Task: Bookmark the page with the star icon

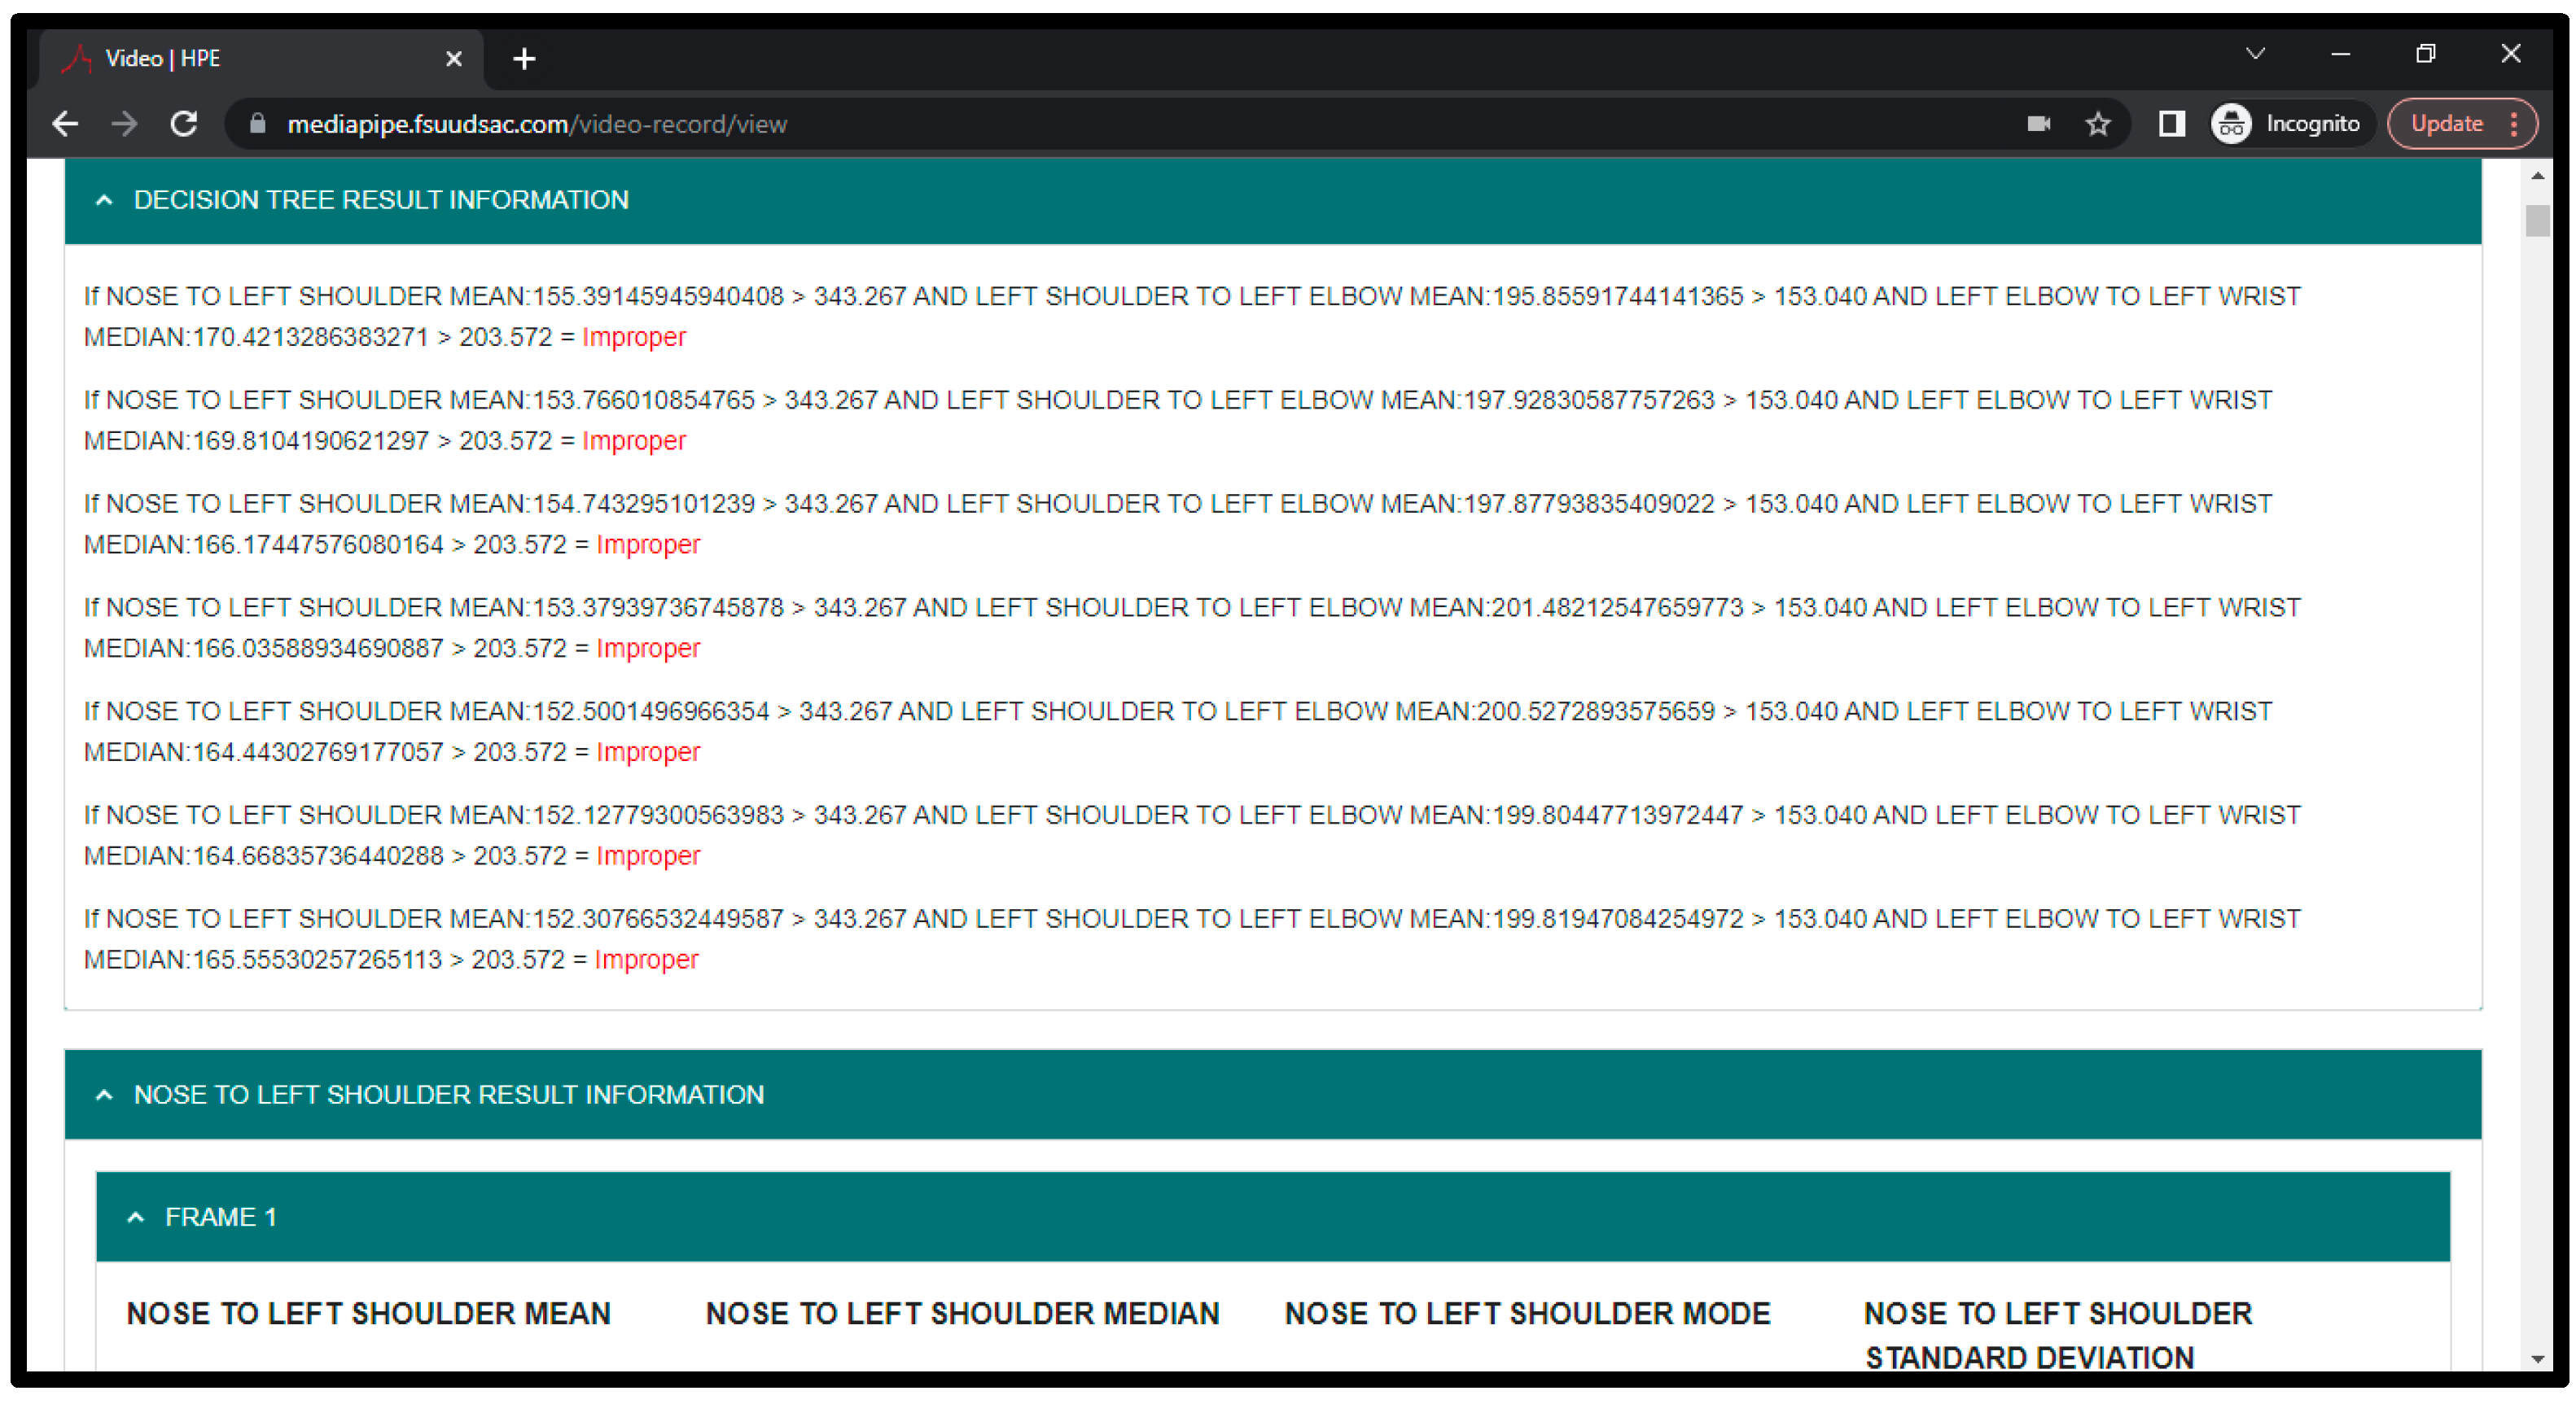Action: (x=2098, y=124)
